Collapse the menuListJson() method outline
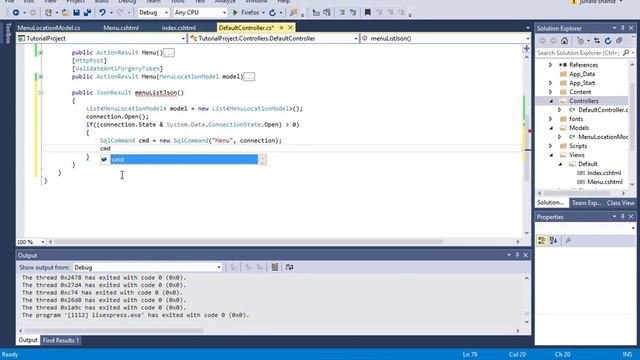 click(41, 93)
